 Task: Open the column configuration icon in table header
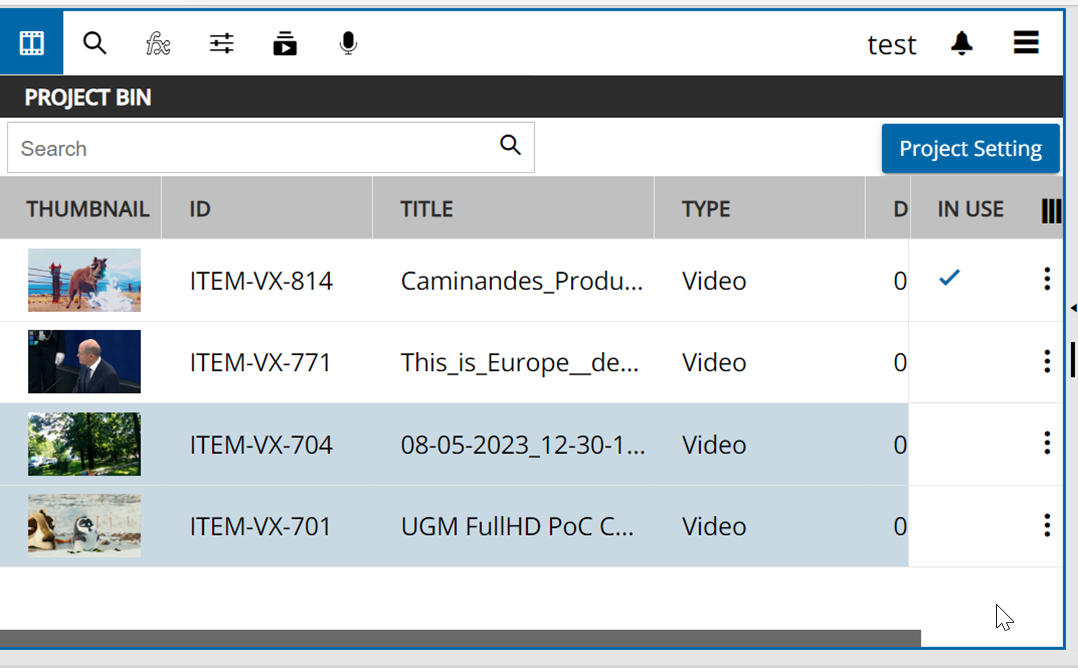click(1051, 209)
